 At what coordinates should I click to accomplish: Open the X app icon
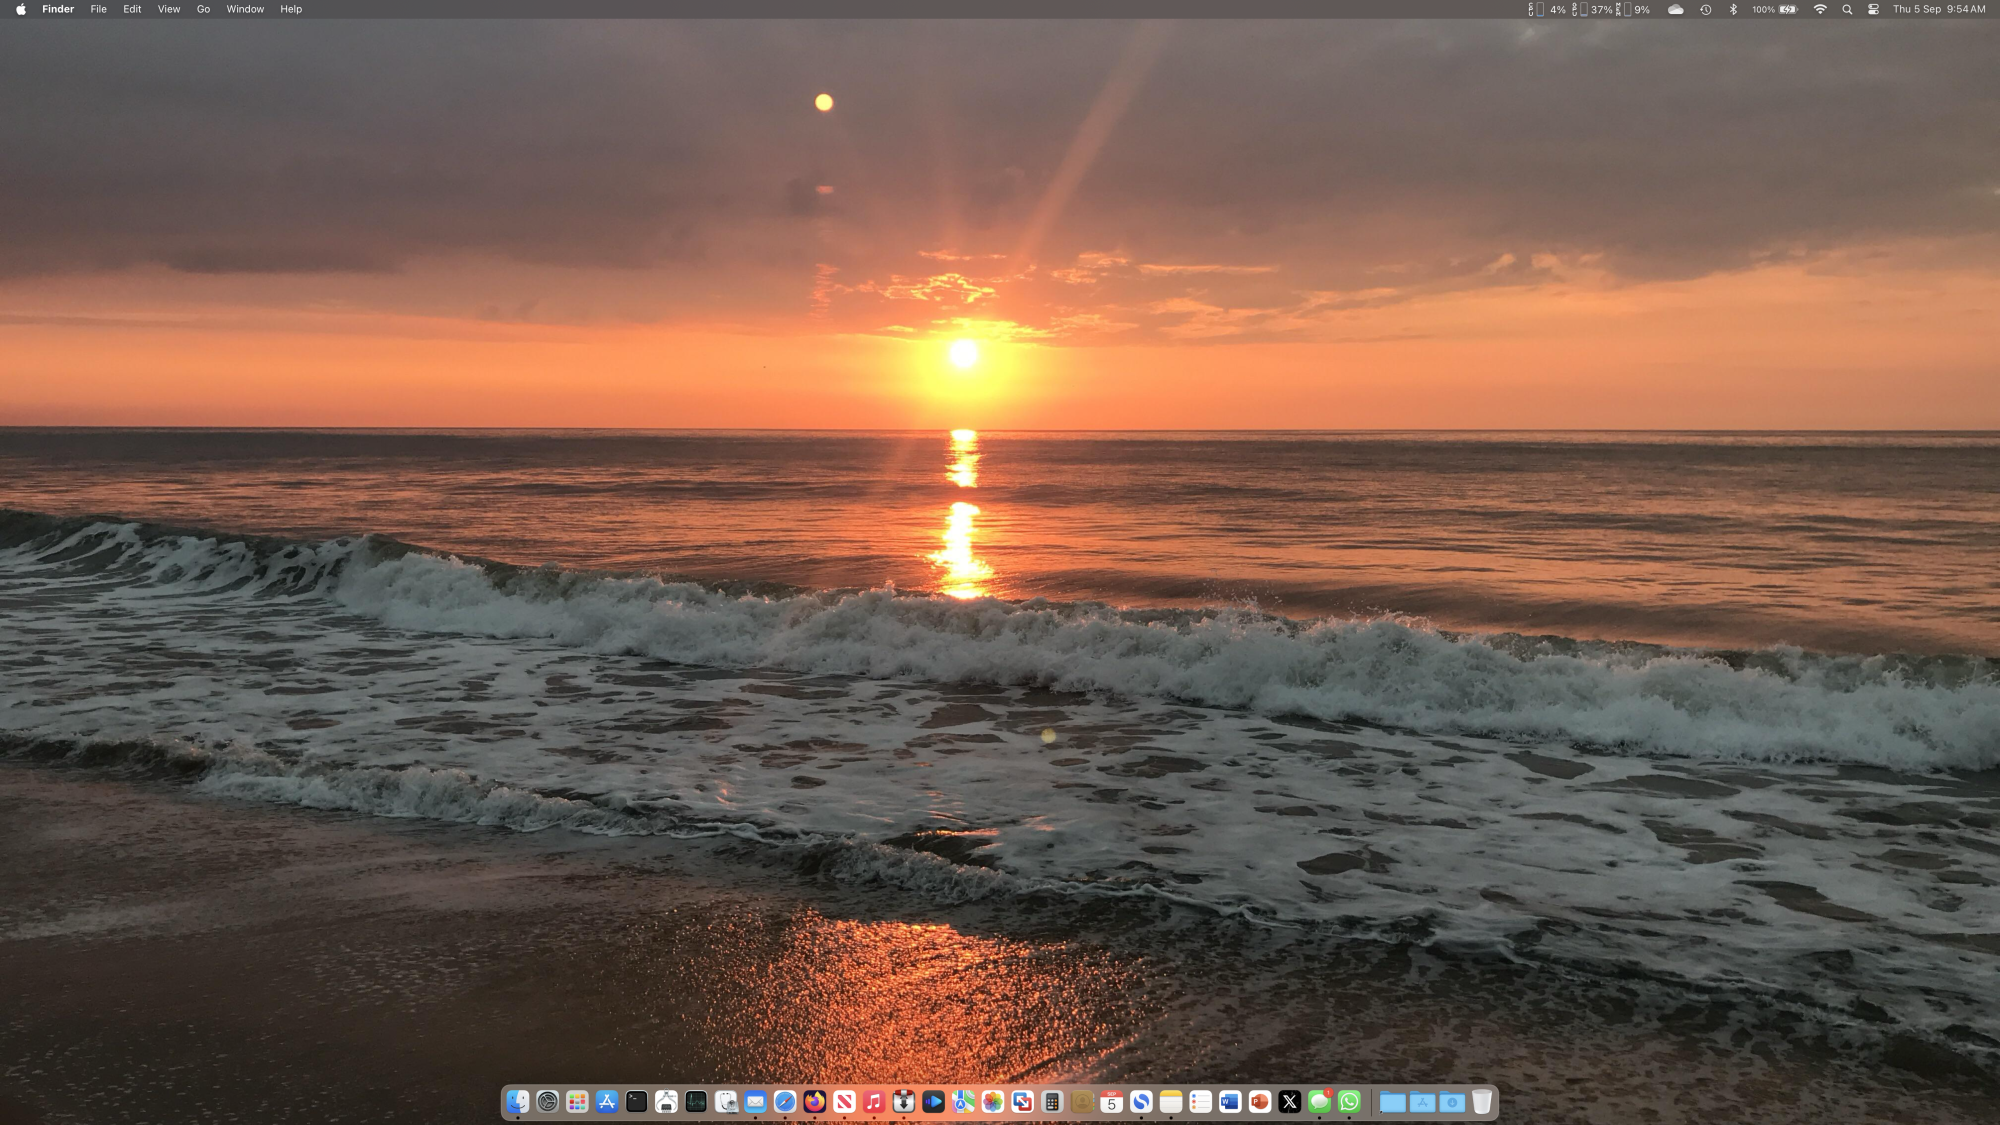(x=1289, y=1102)
